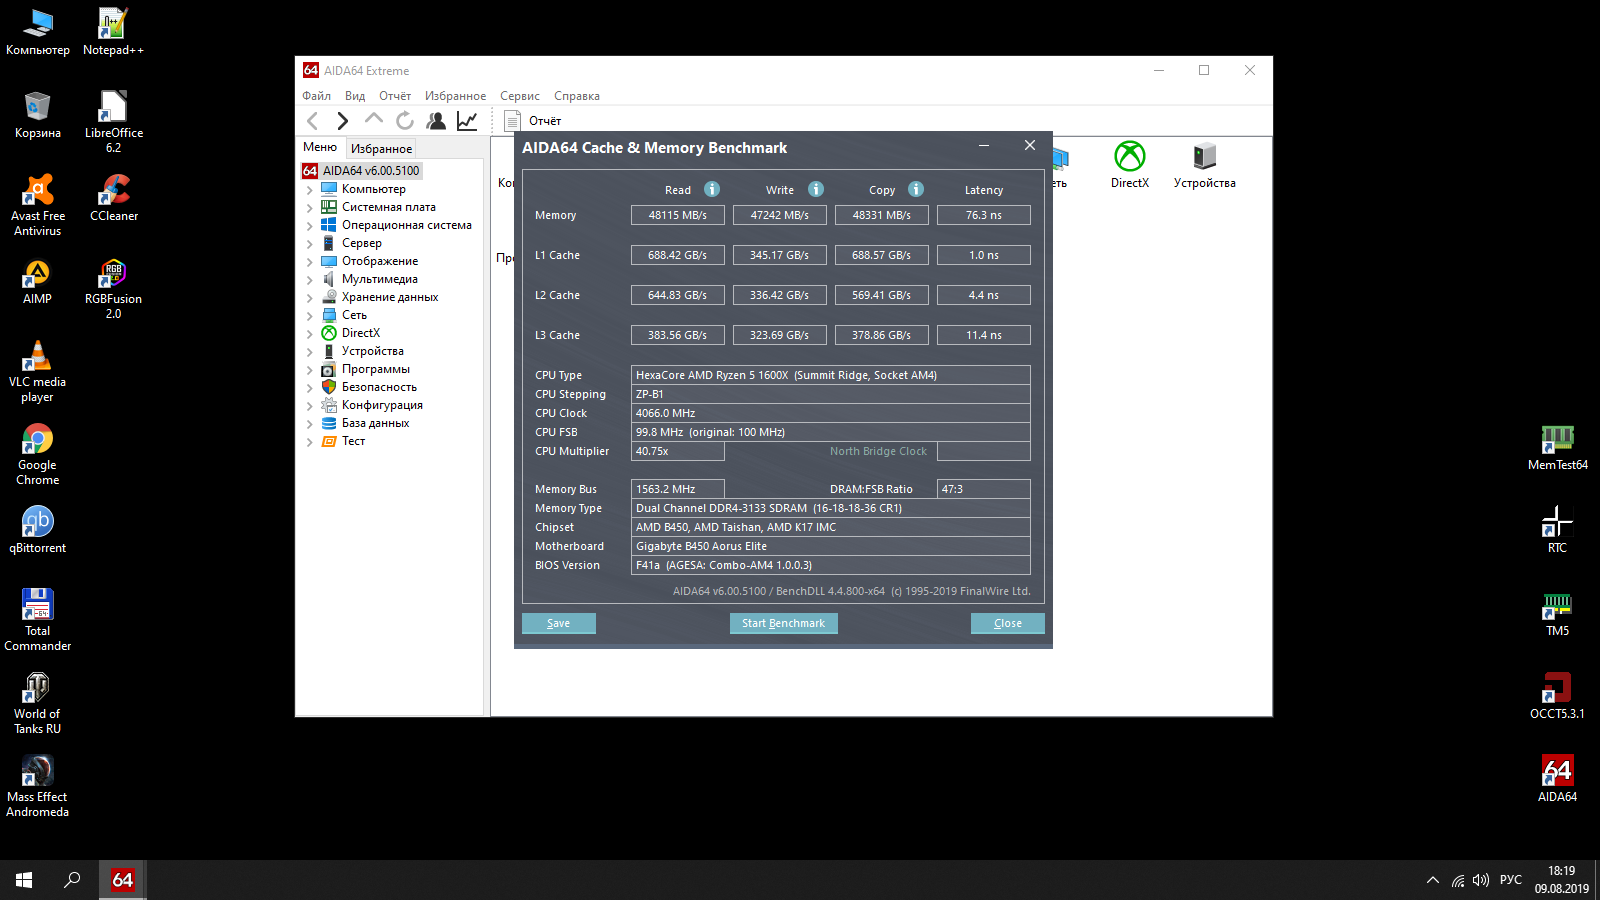The height and width of the screenshot is (900, 1600).
Task: Click the Read column info icon
Action: click(x=712, y=189)
